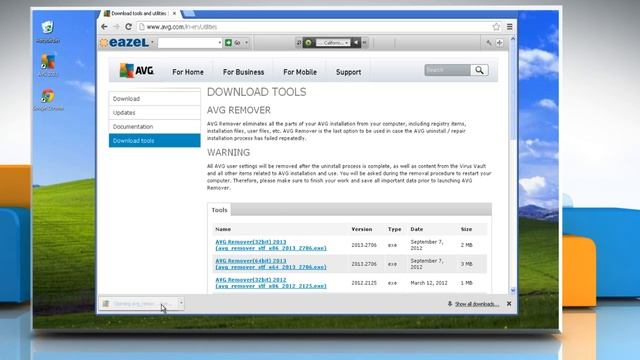
Task: Click the DOWNLOAD TOOLS heading
Action: coord(256,92)
